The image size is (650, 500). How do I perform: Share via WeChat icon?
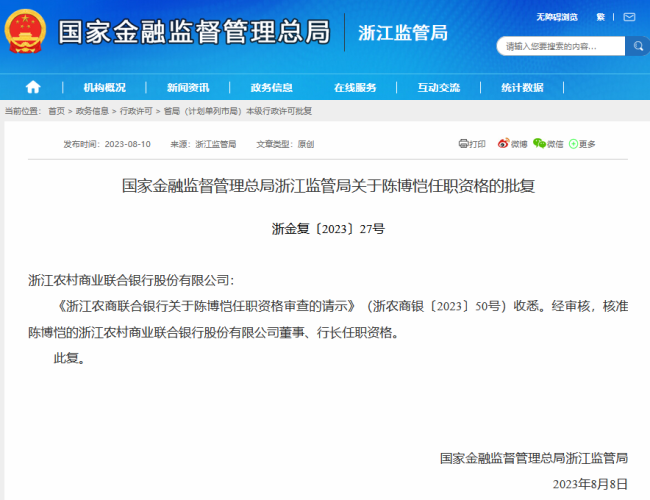[x=539, y=143]
